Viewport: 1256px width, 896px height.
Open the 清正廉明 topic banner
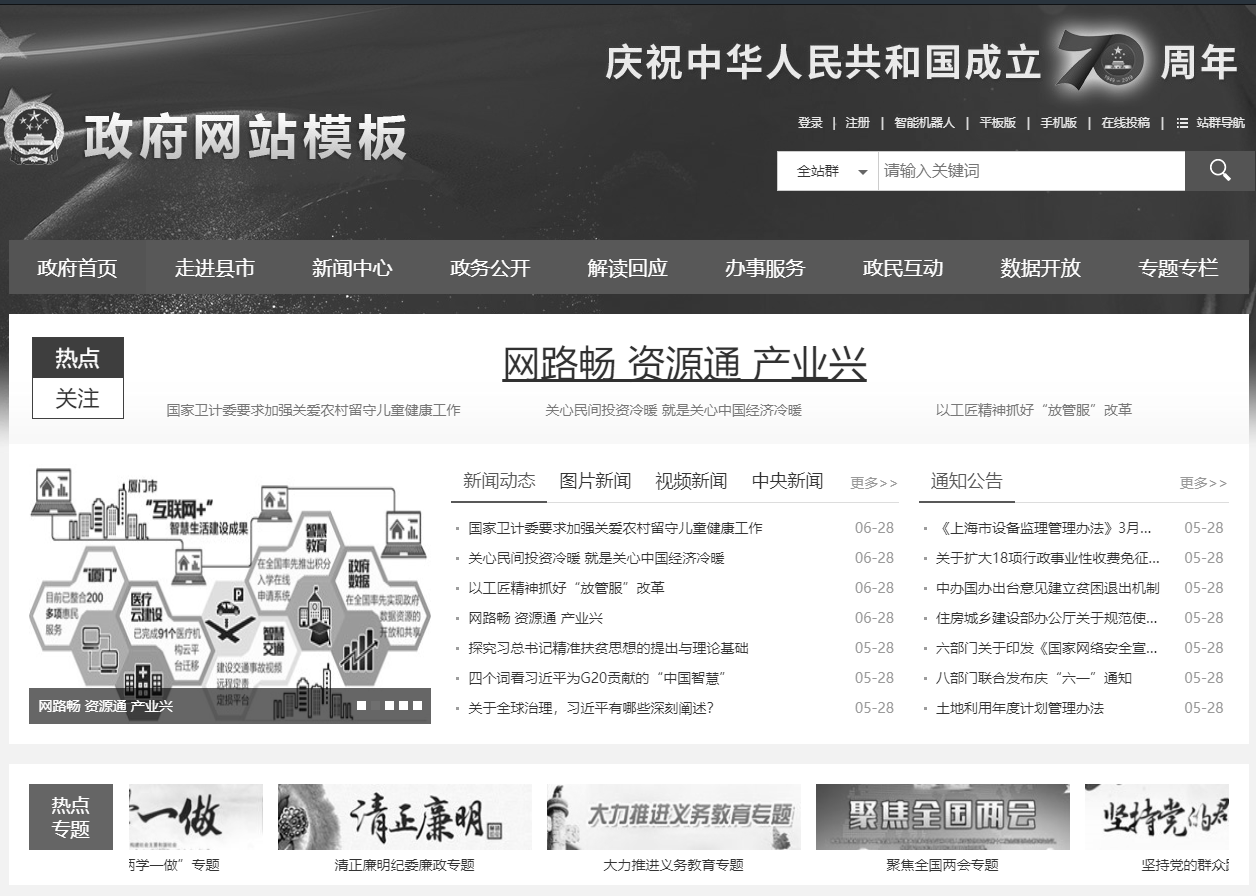[x=404, y=817]
